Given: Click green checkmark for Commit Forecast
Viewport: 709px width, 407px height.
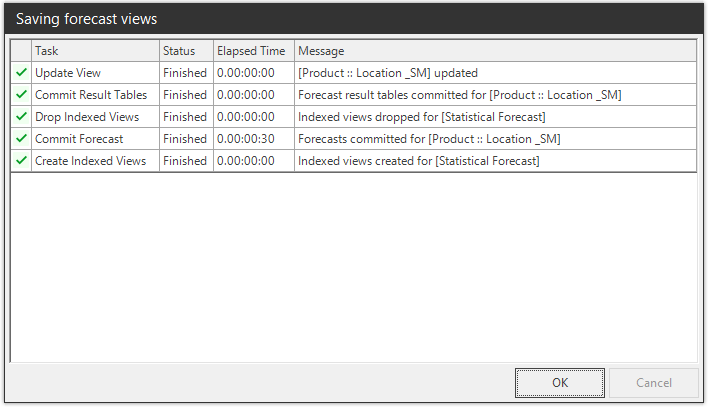Looking at the screenshot, I should tap(21, 138).
